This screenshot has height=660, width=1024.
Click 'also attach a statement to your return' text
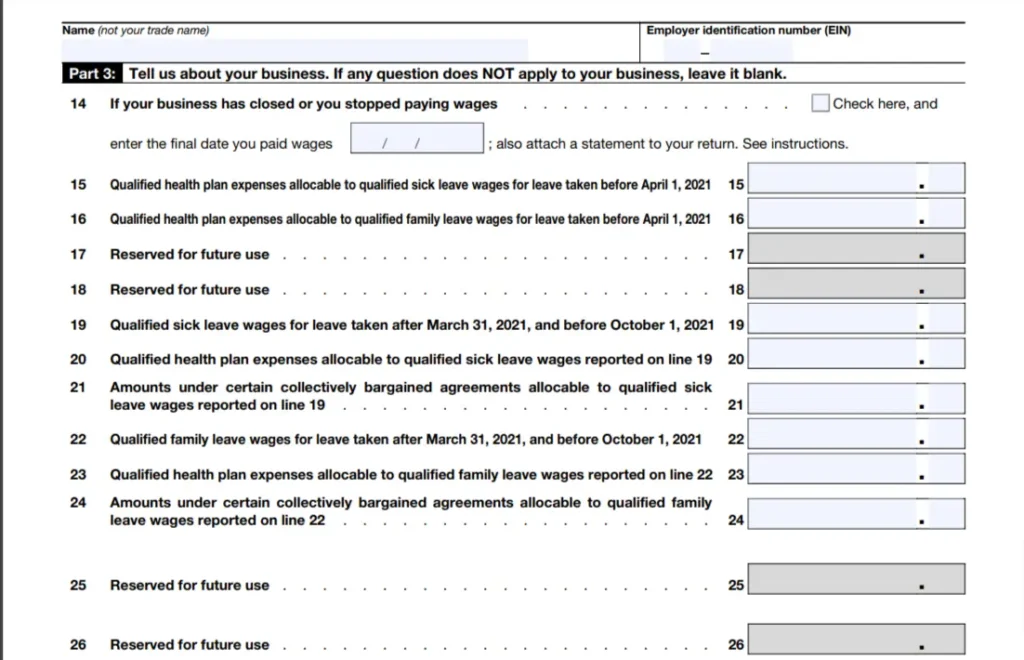click(x=616, y=144)
